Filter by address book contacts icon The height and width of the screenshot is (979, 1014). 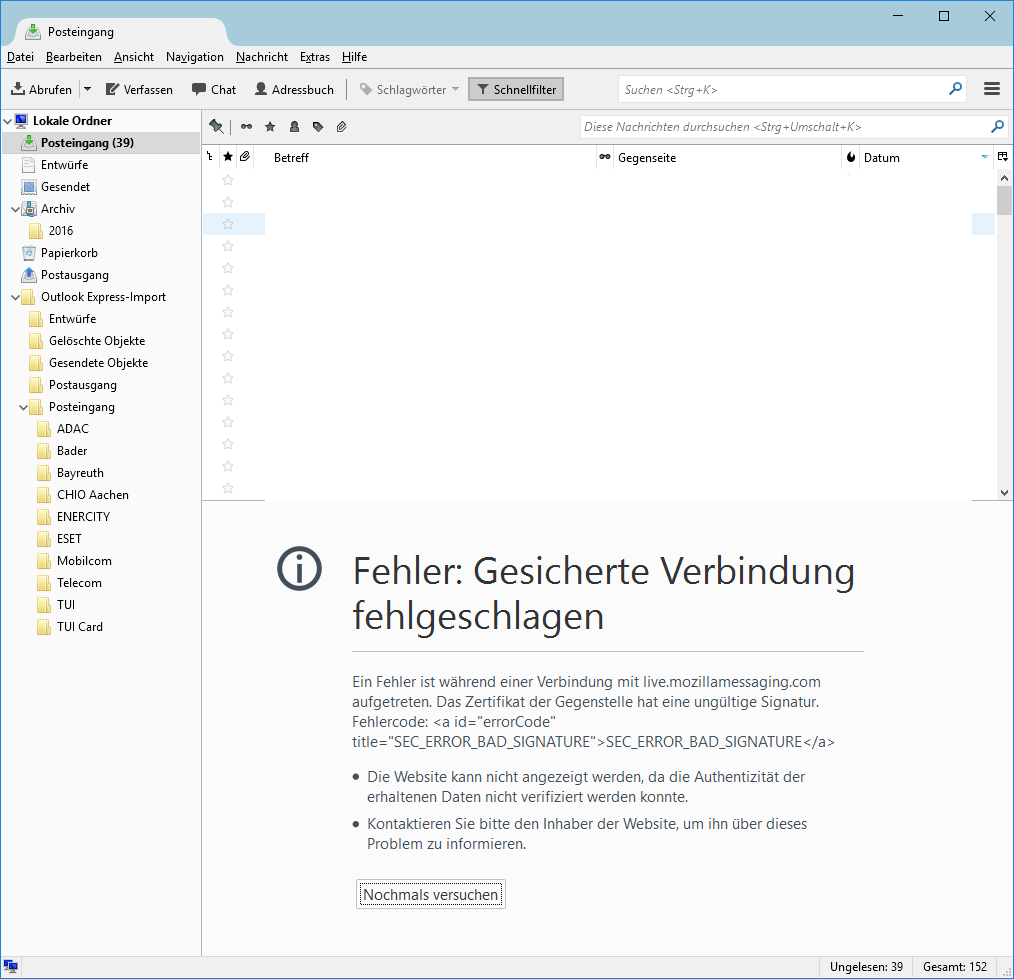[294, 127]
